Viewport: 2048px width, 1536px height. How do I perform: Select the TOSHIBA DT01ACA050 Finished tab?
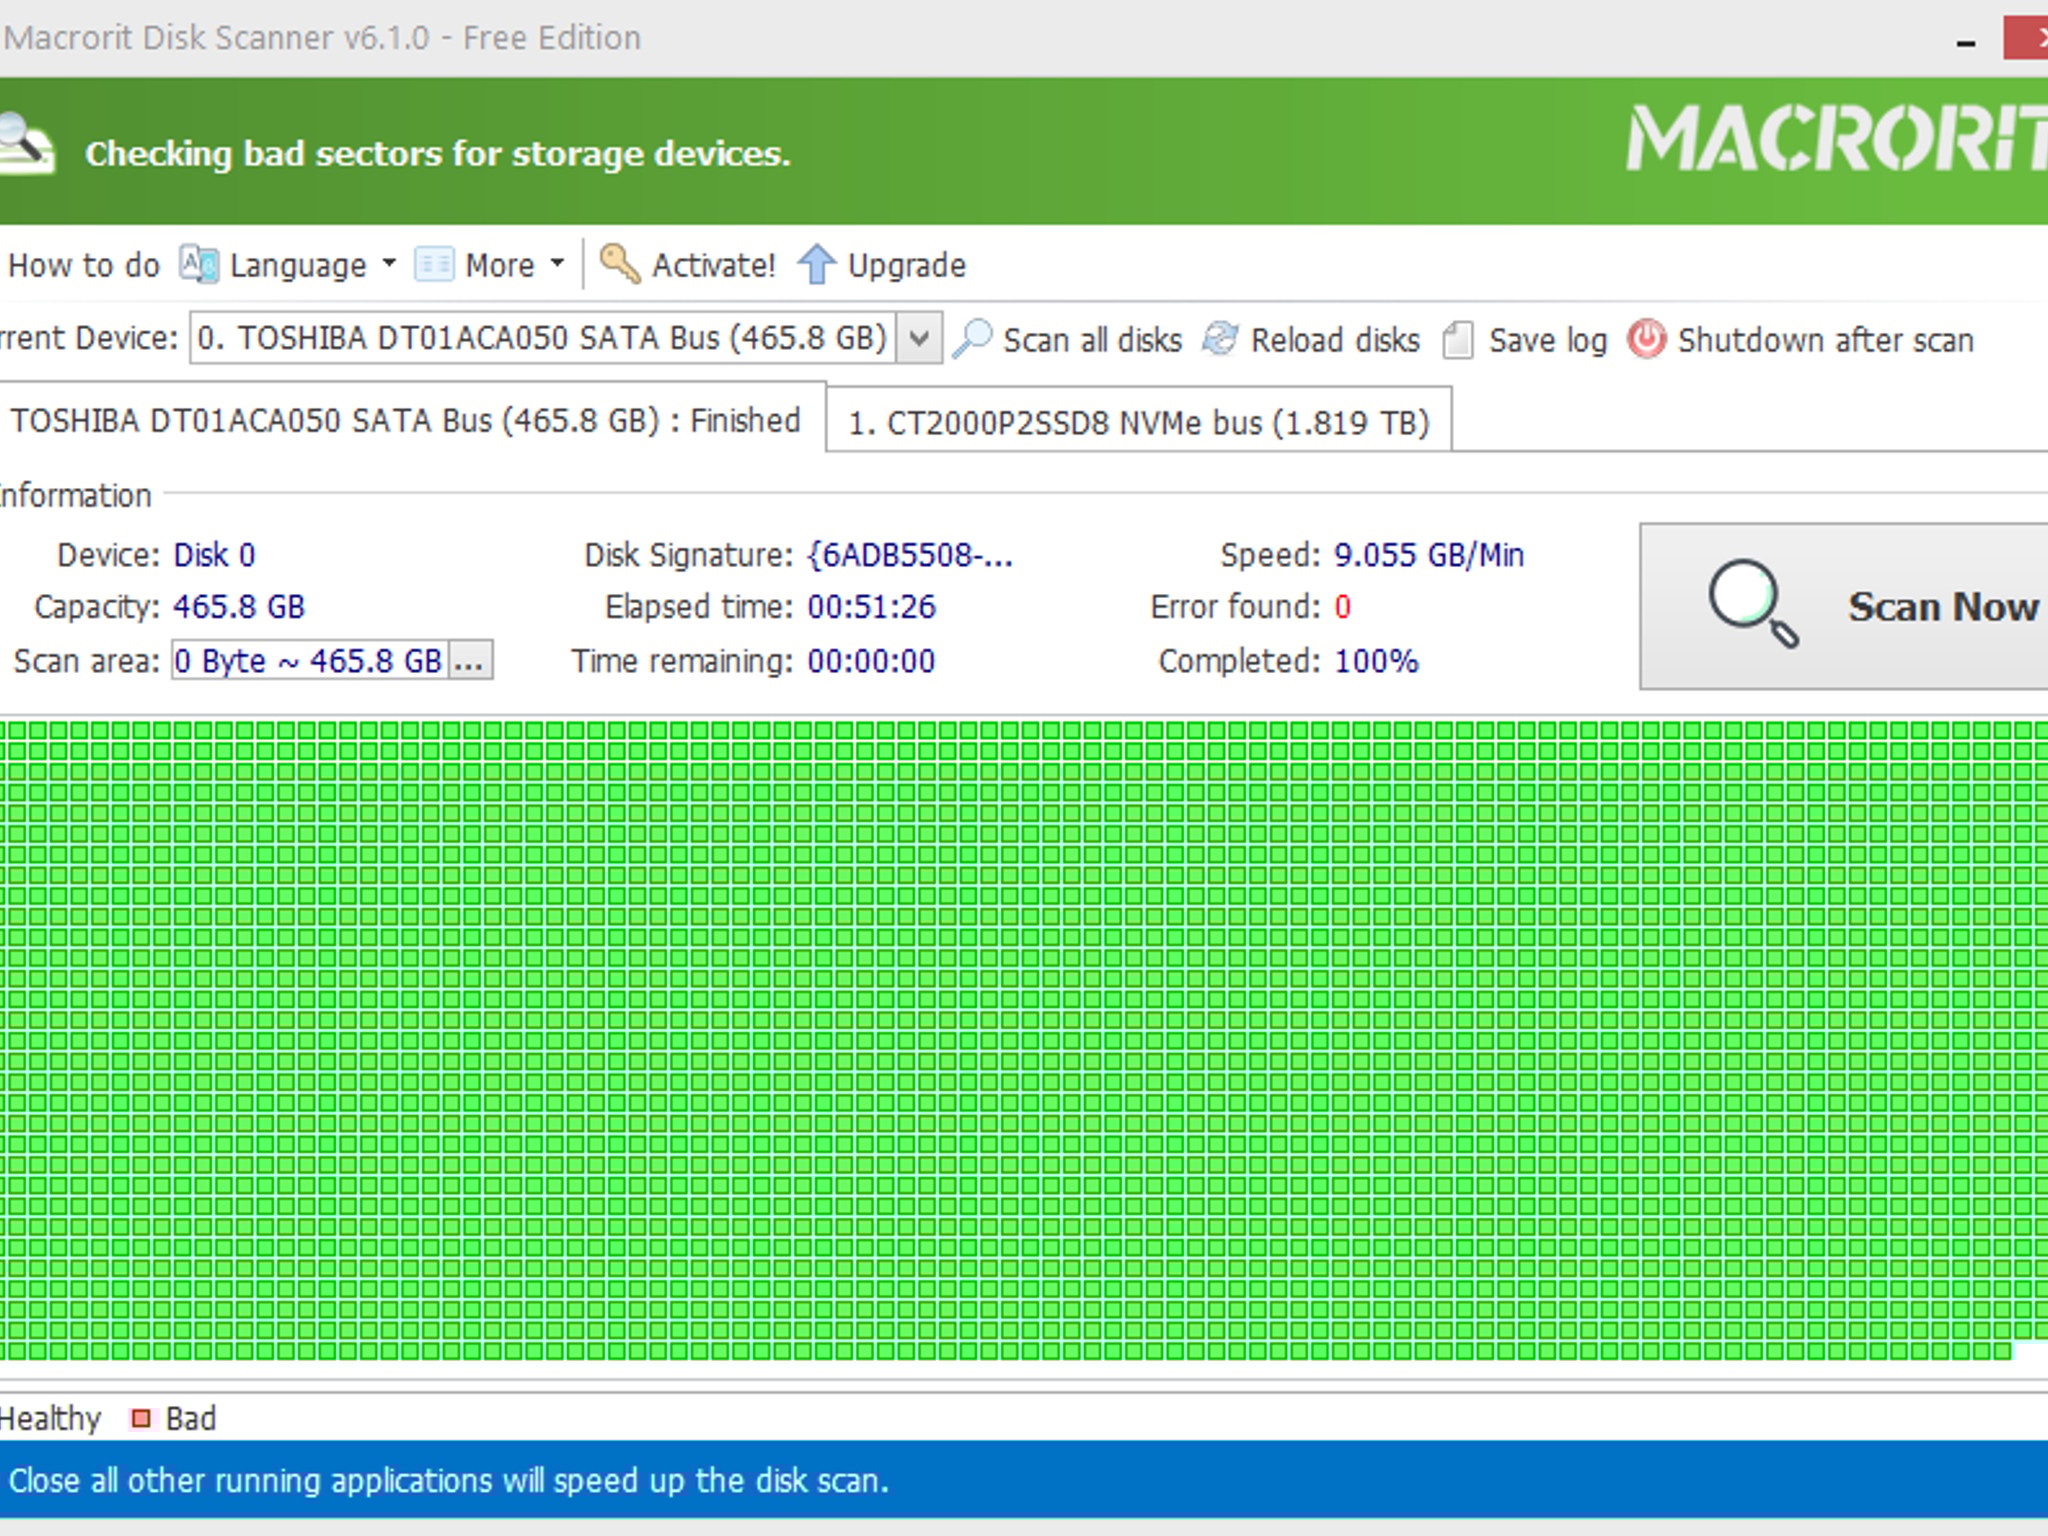tap(405, 420)
